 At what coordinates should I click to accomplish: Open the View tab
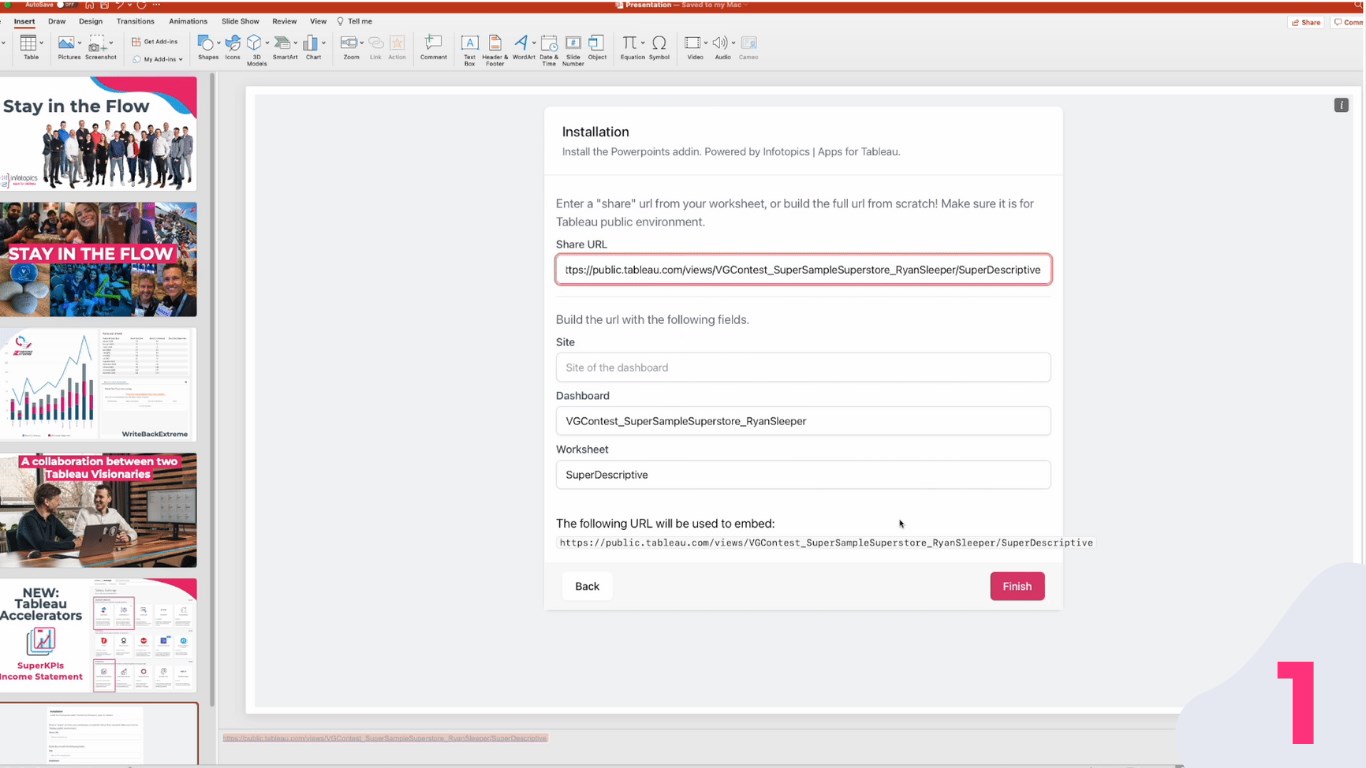[x=318, y=21]
